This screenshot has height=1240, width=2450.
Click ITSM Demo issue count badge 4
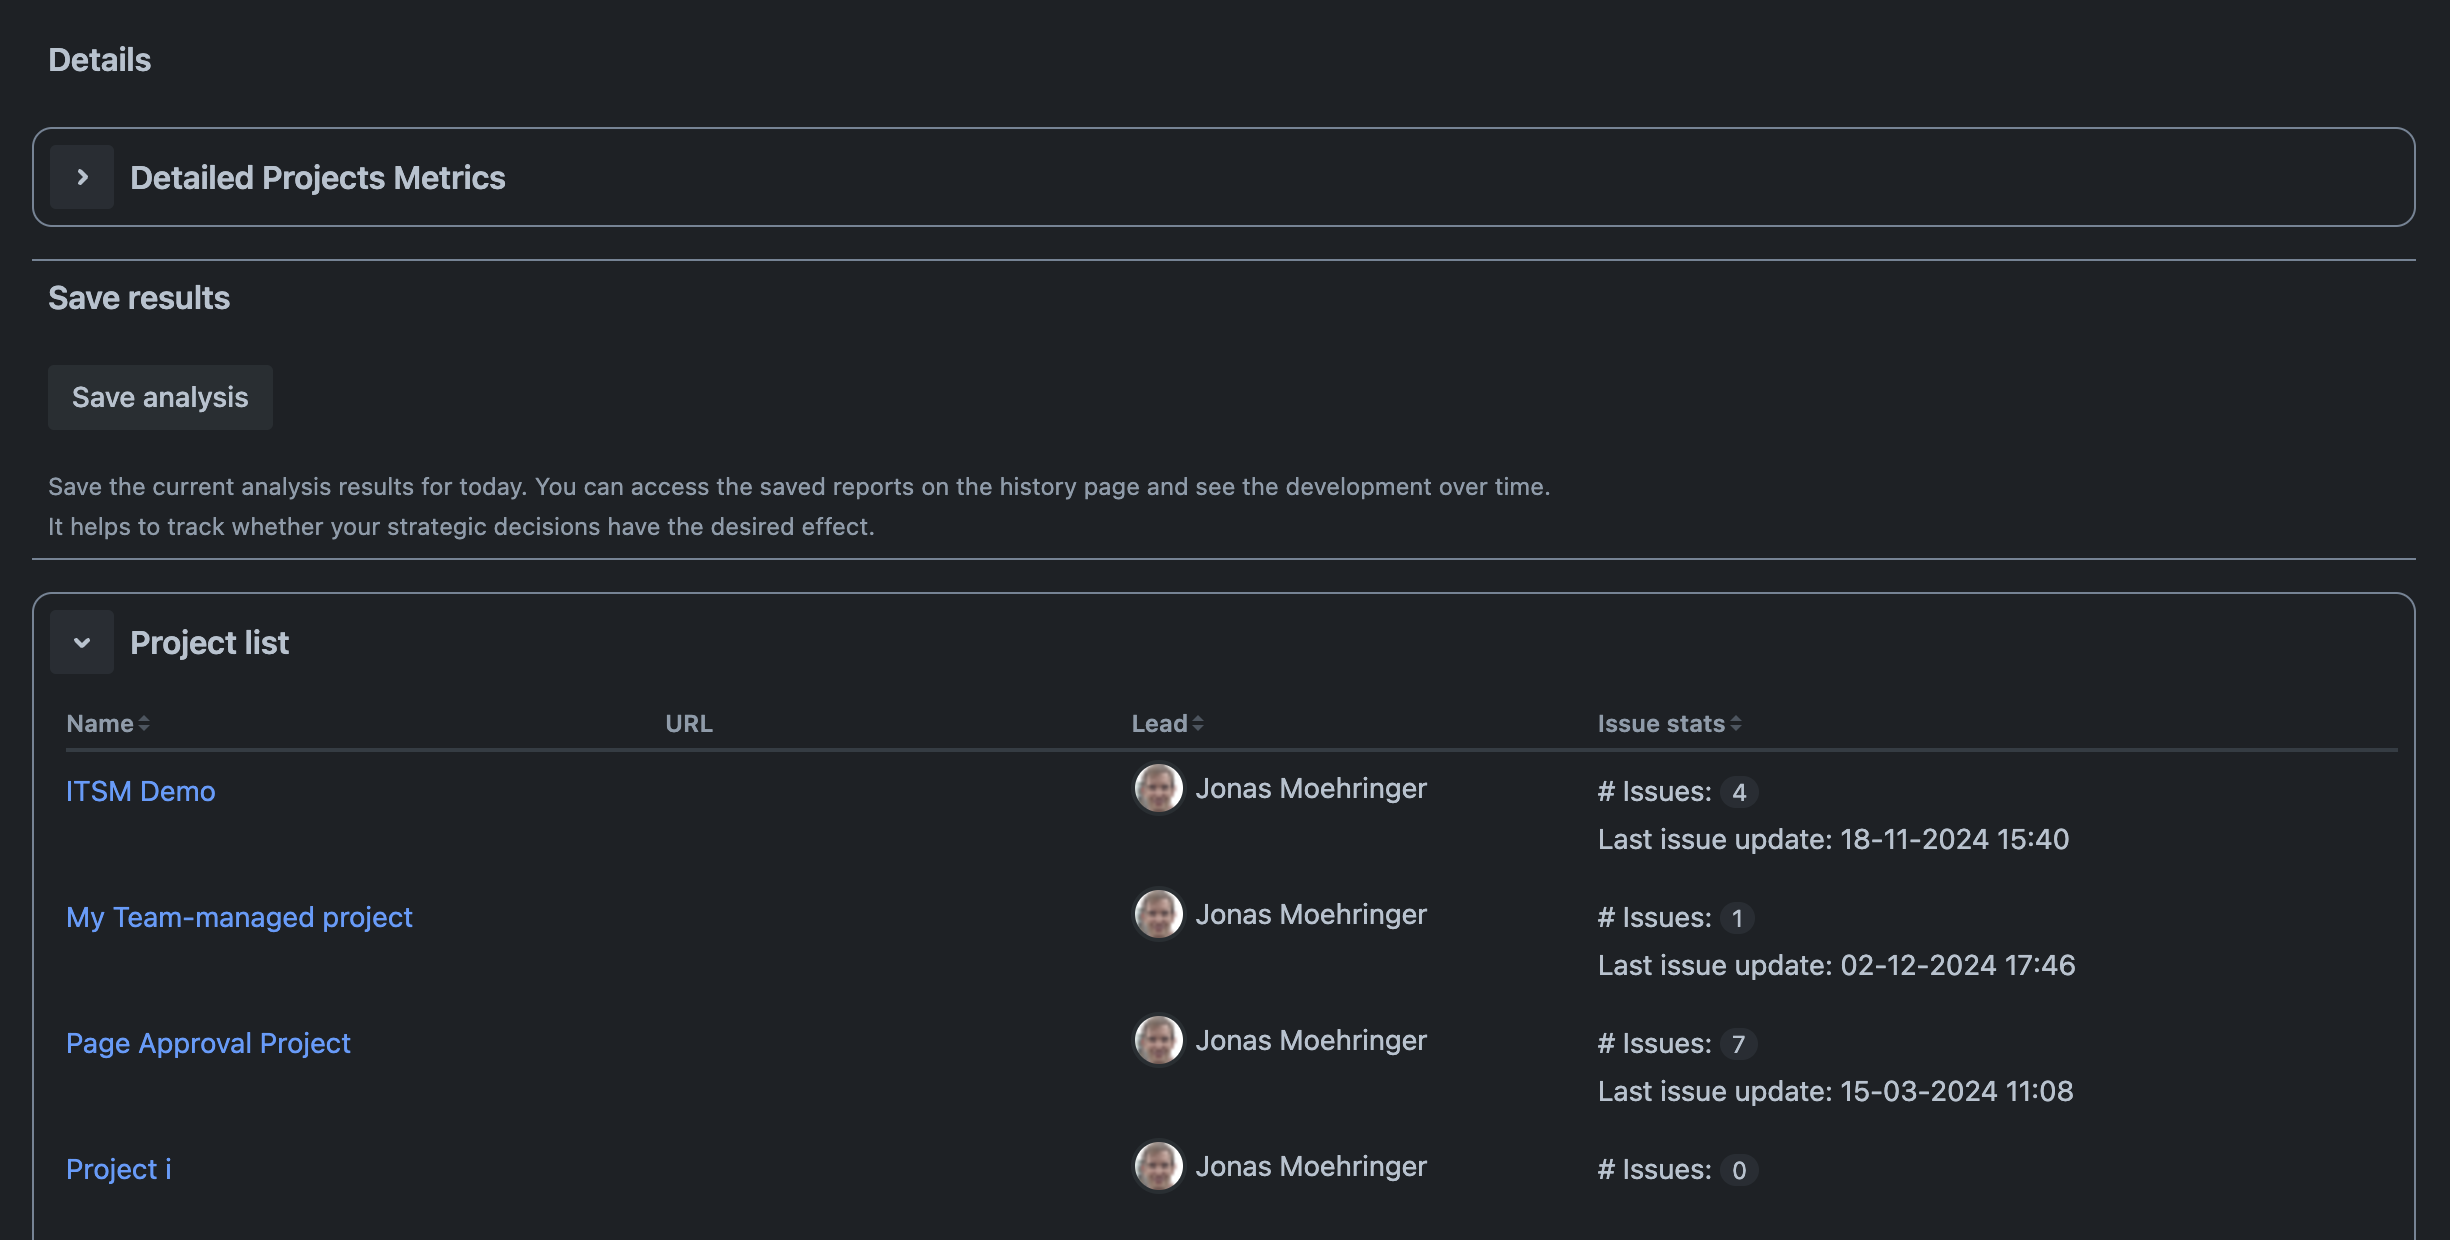click(x=1739, y=792)
